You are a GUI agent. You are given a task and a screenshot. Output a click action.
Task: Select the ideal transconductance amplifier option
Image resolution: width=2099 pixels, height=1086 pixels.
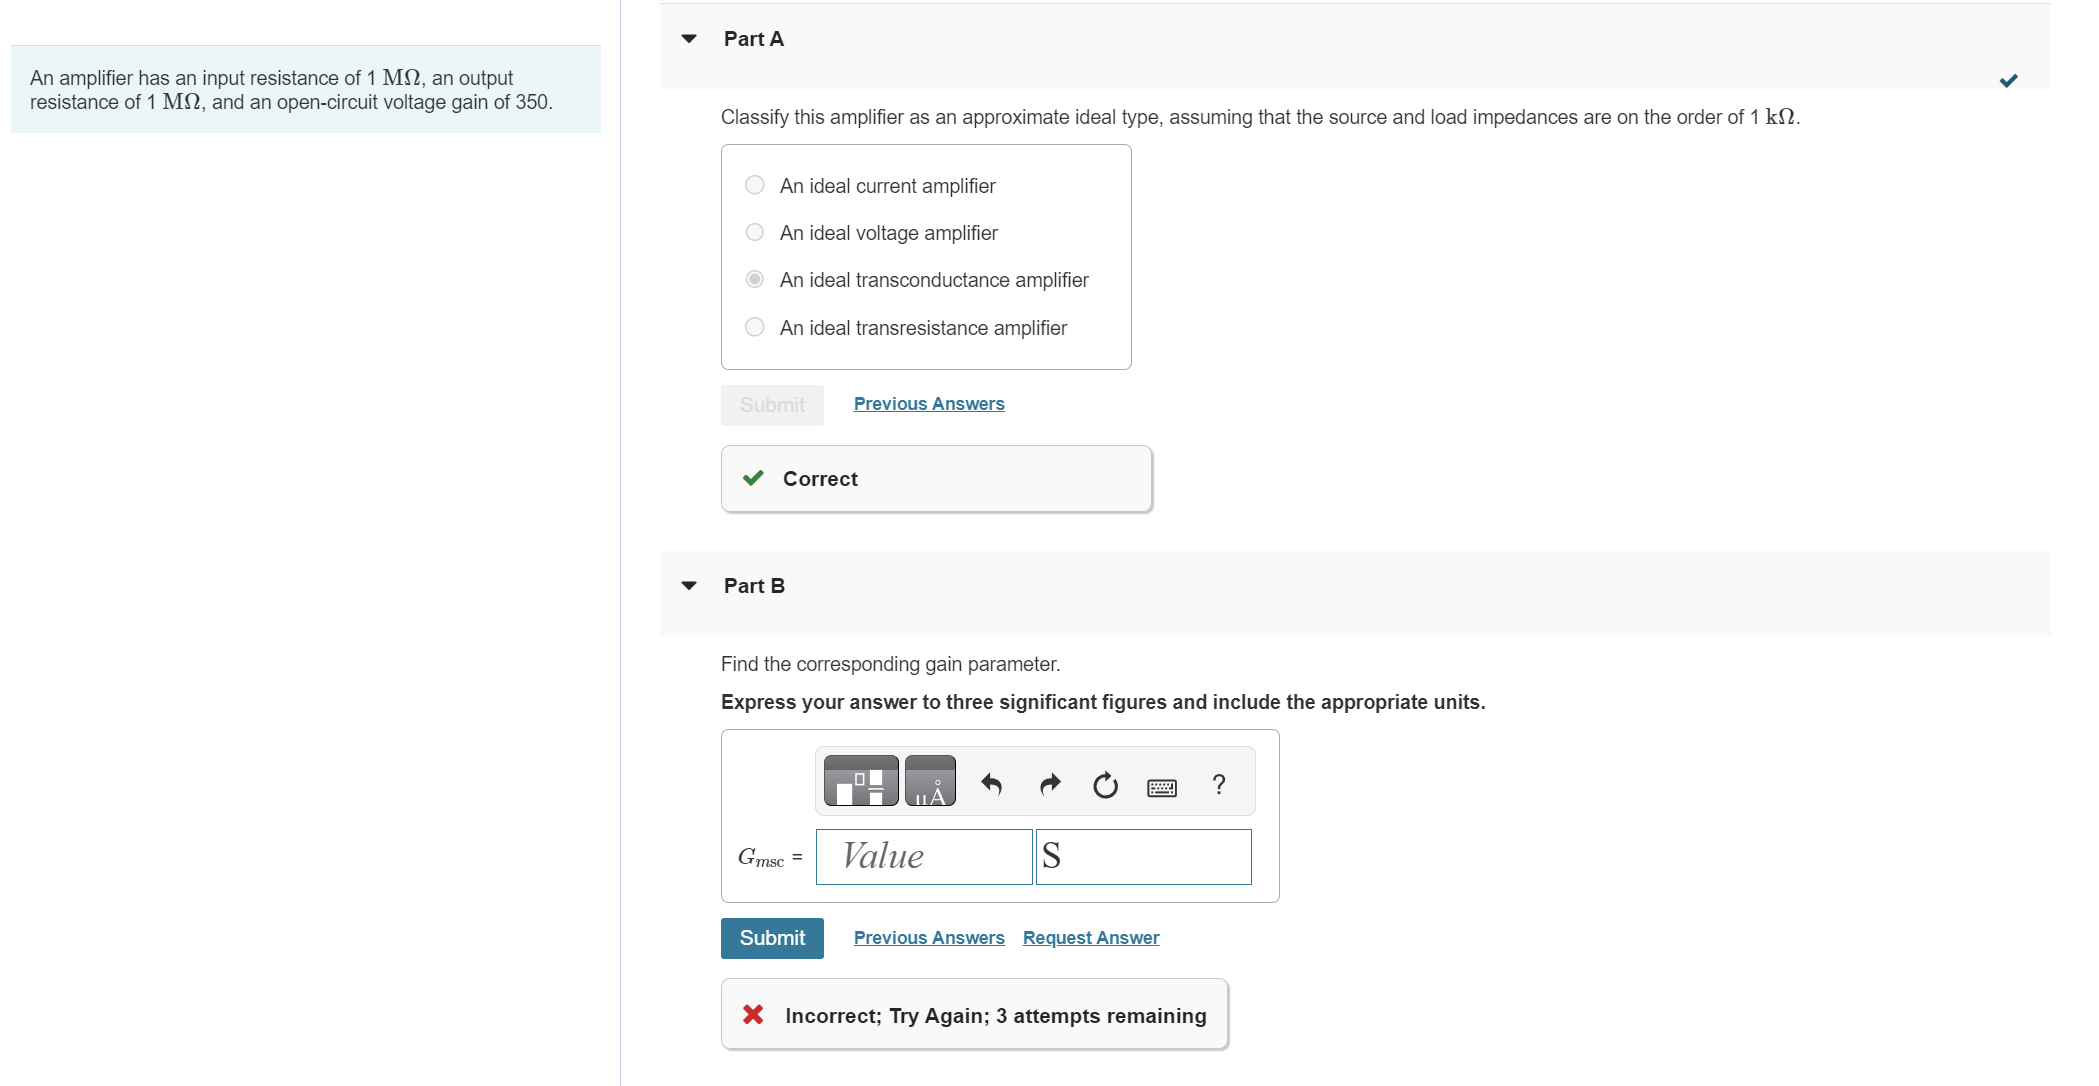point(755,280)
